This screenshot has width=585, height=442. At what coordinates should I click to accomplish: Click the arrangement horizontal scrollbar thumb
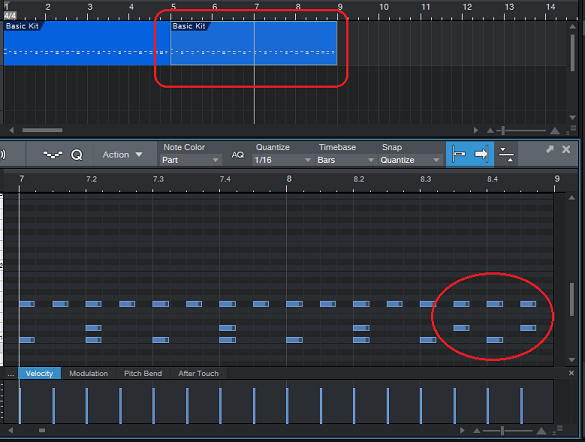[42, 130]
